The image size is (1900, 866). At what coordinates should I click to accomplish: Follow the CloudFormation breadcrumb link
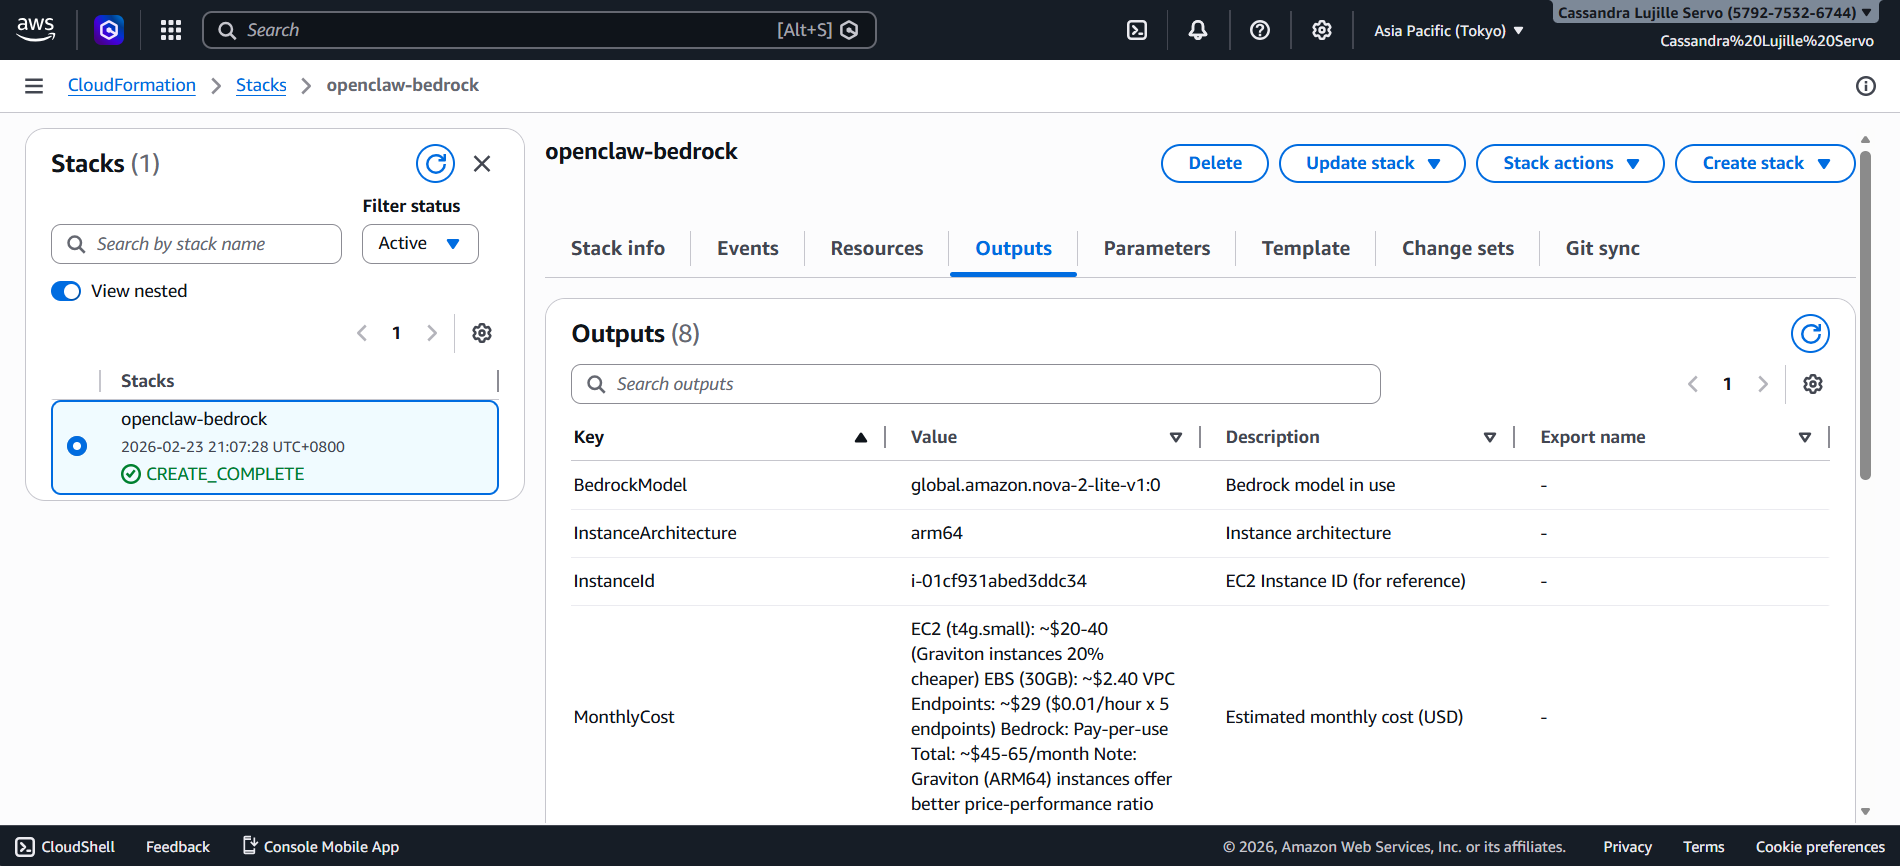132,85
